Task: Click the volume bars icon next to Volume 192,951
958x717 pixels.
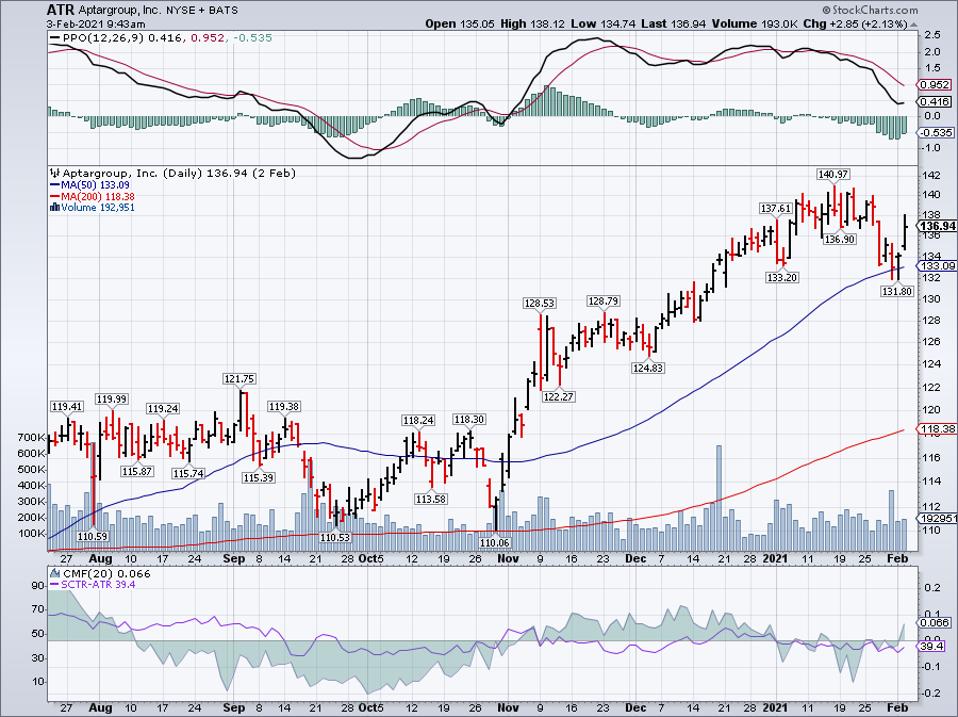Action: coord(55,208)
